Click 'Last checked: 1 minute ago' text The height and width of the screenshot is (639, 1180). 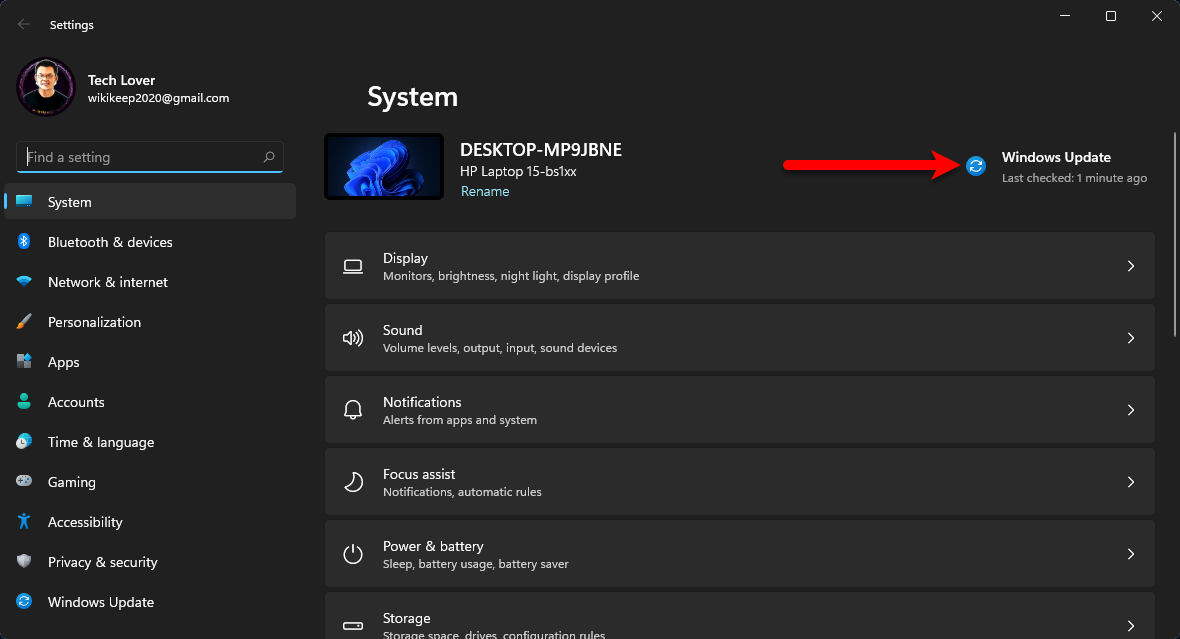(1075, 178)
